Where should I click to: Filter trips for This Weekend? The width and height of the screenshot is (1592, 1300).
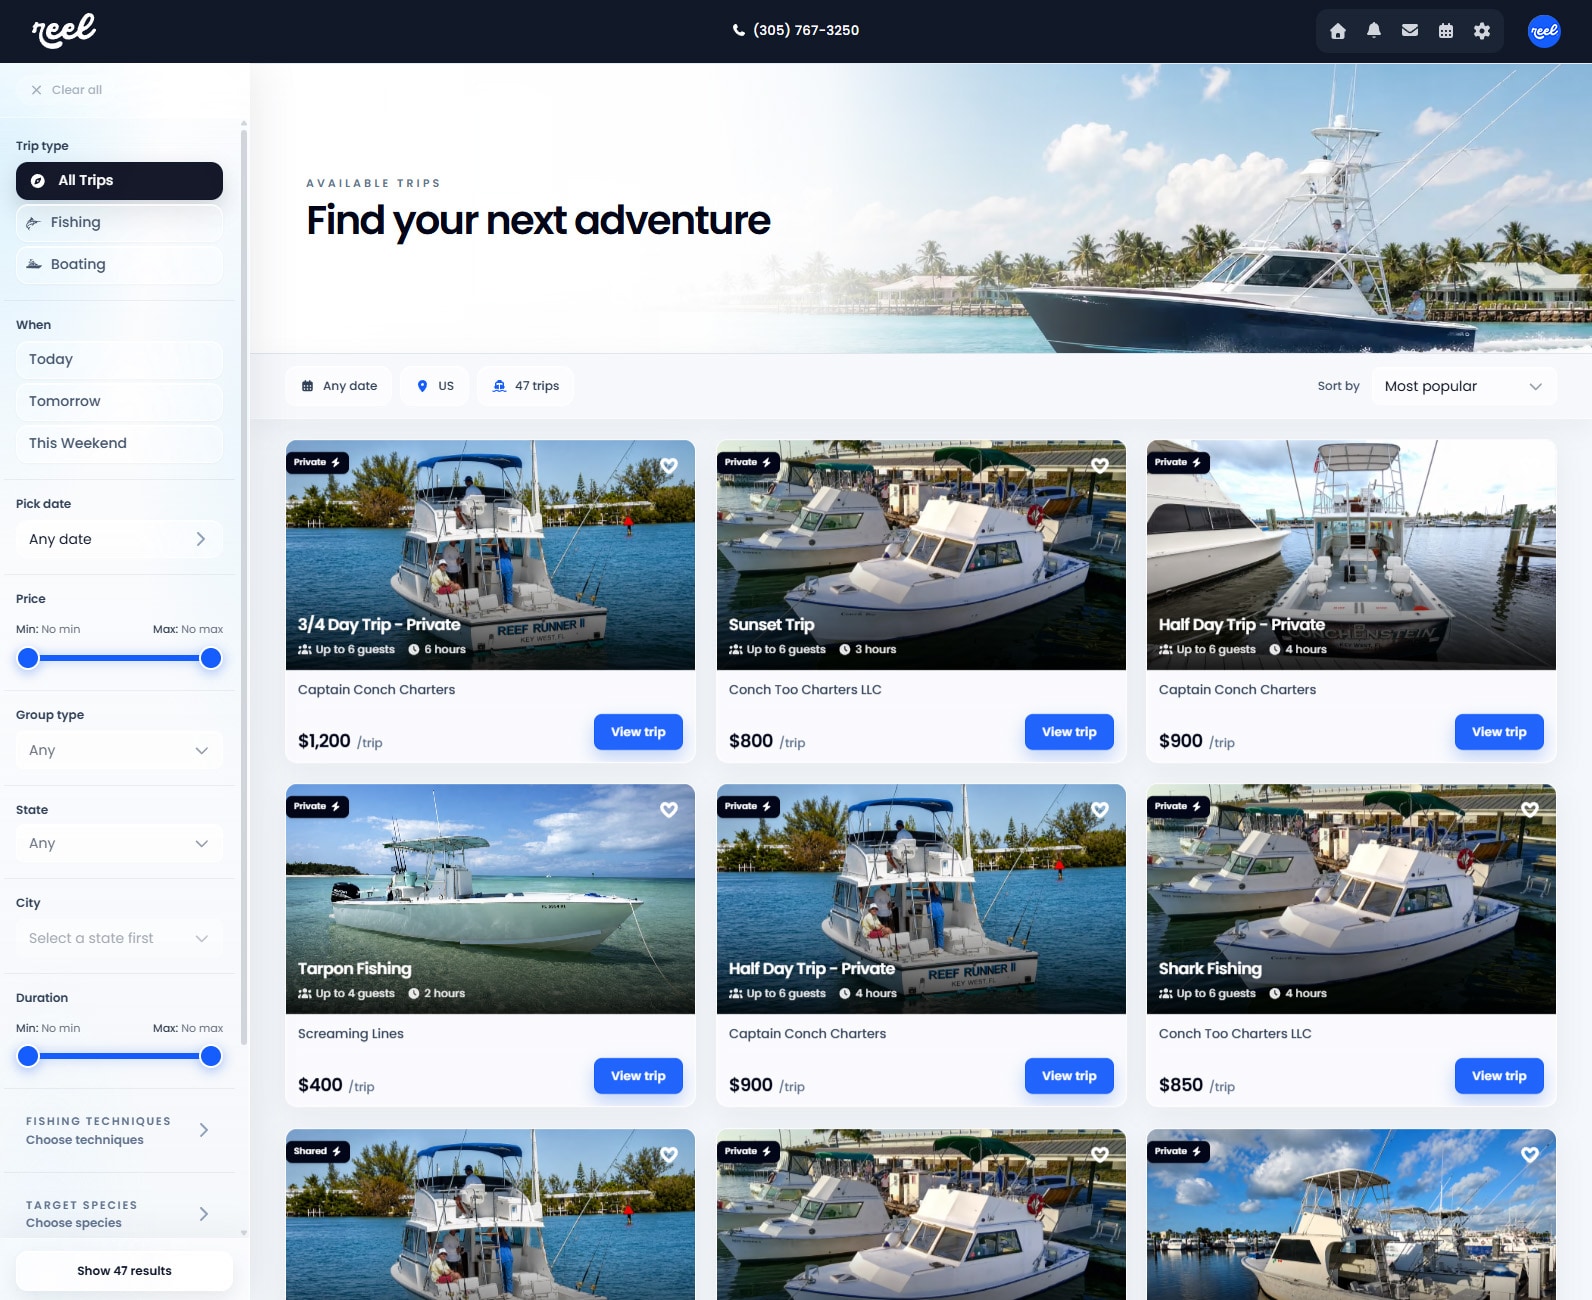coord(119,444)
